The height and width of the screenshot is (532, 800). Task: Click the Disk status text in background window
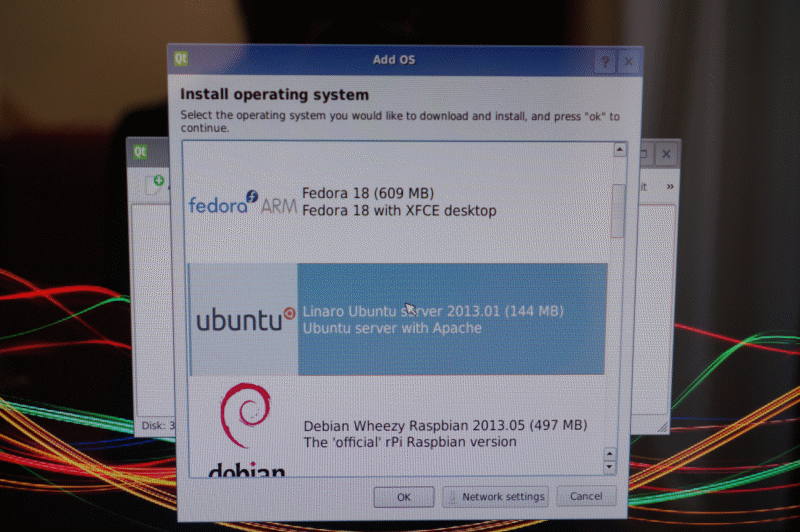(158, 425)
